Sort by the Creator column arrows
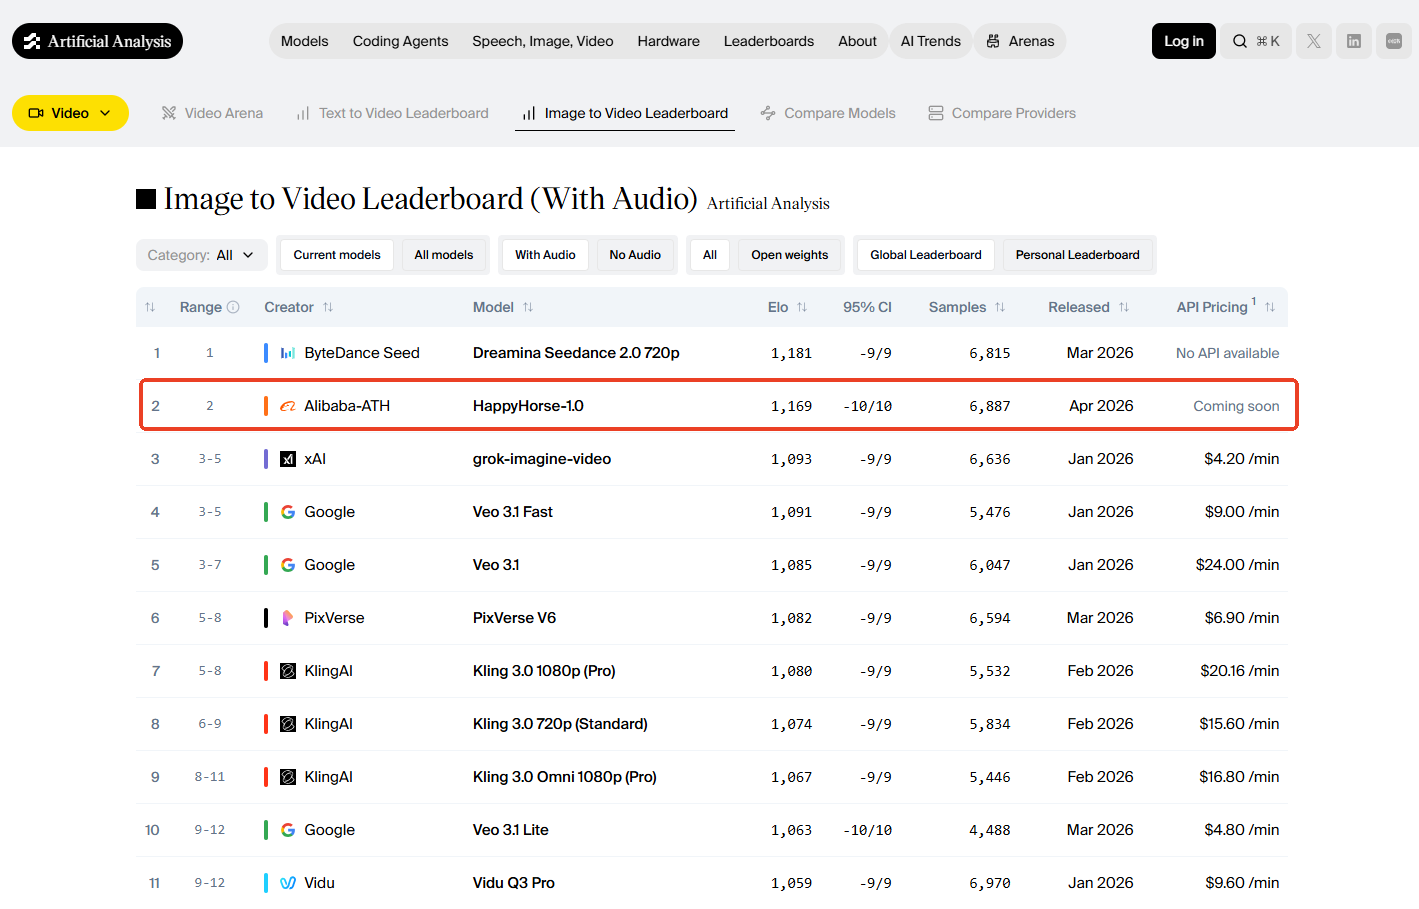This screenshot has width=1419, height=909. (328, 307)
